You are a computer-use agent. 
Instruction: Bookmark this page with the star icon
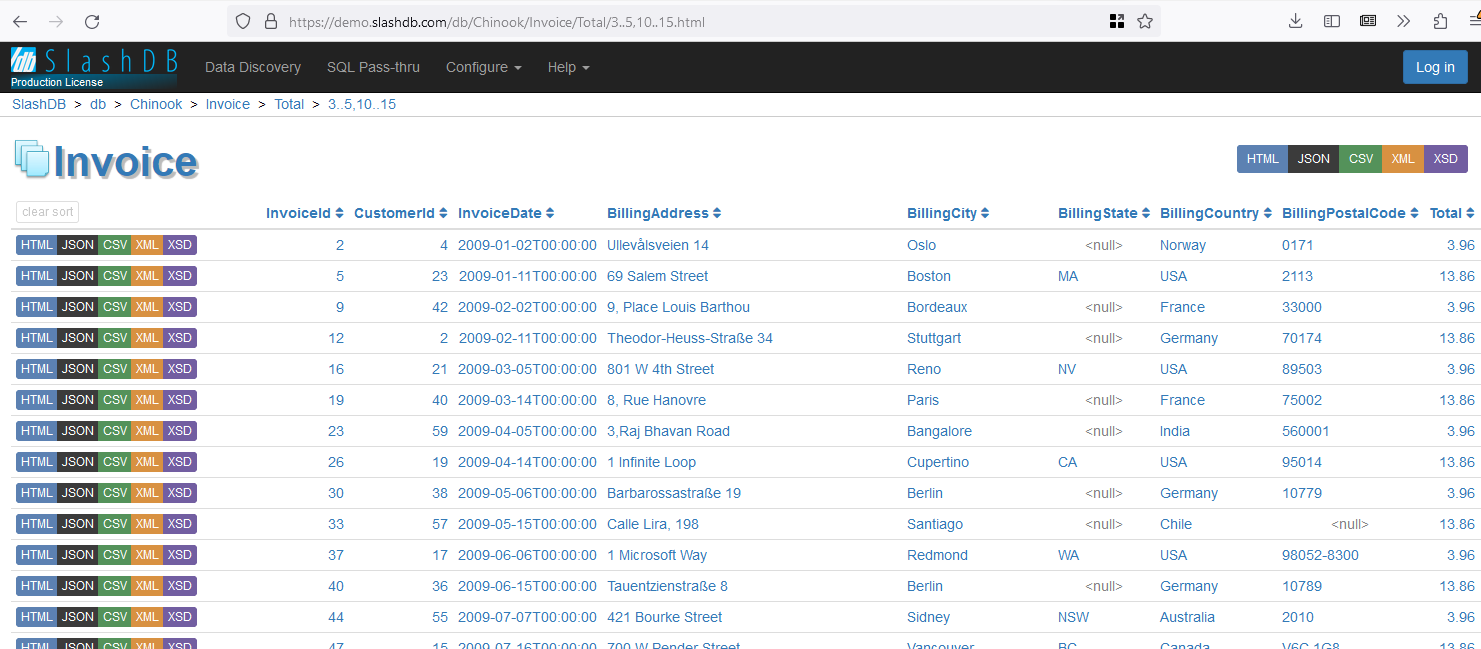click(1145, 21)
